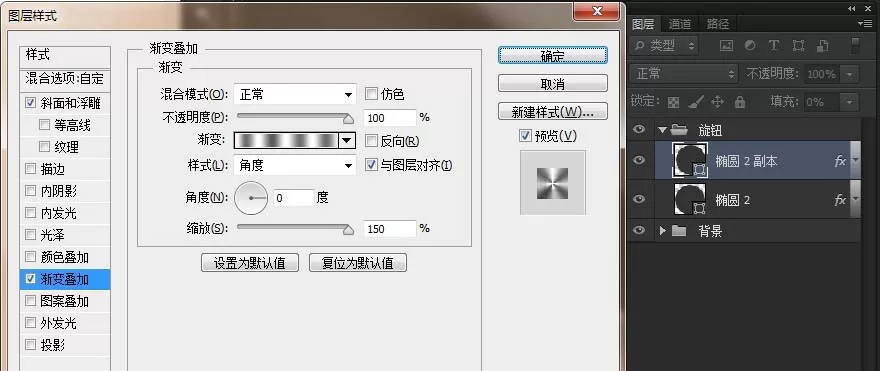Uncheck 斜面和浮雕 style checkbox

(30, 104)
